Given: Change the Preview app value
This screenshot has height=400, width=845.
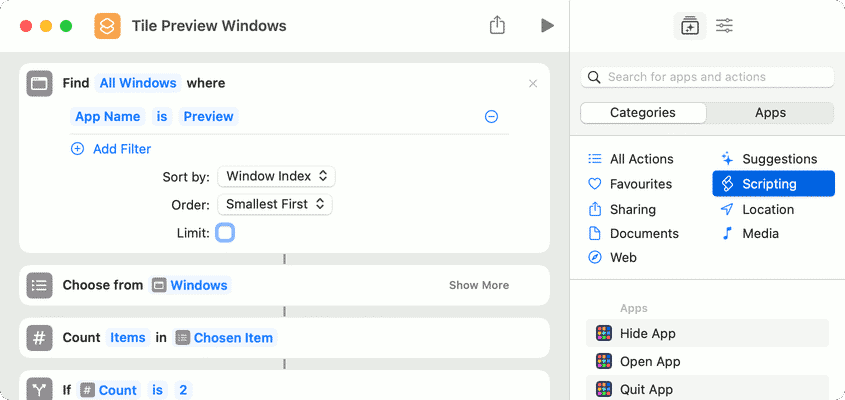Looking at the screenshot, I should pyautogui.click(x=209, y=116).
